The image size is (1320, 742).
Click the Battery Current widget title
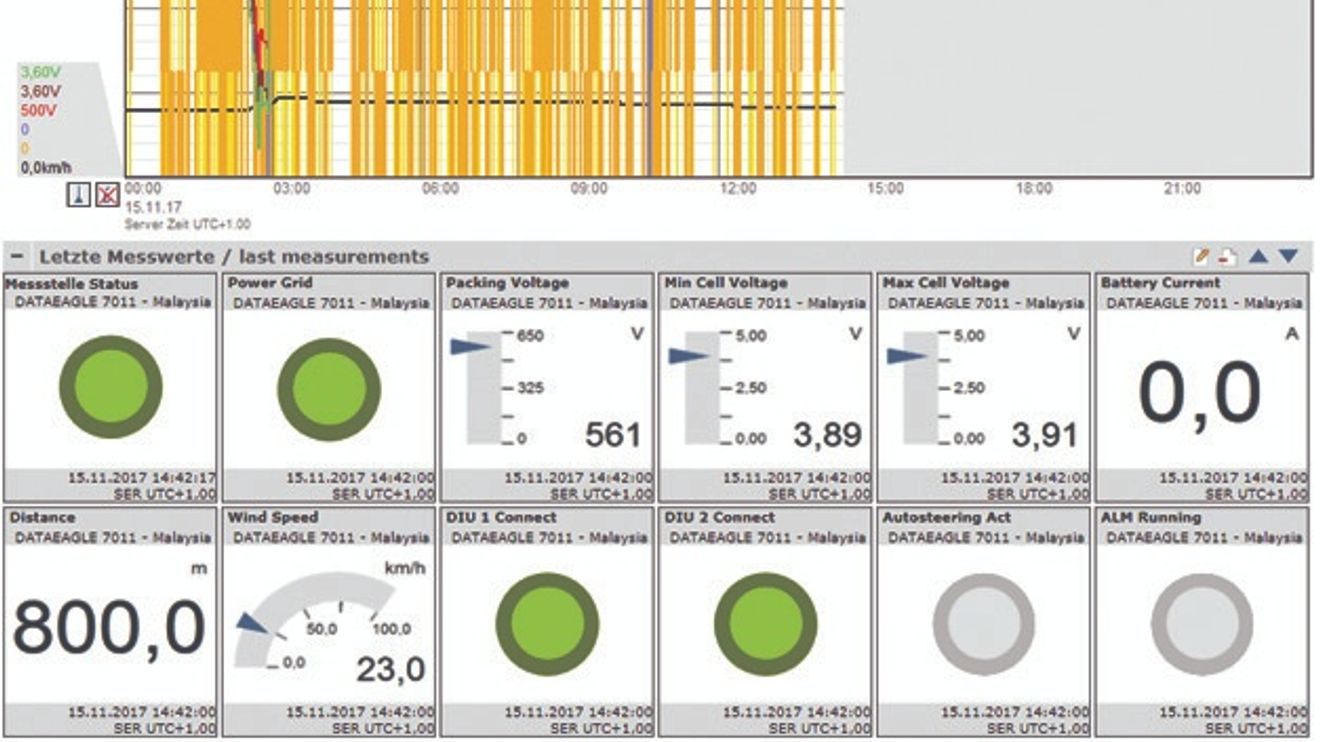coord(1160,283)
